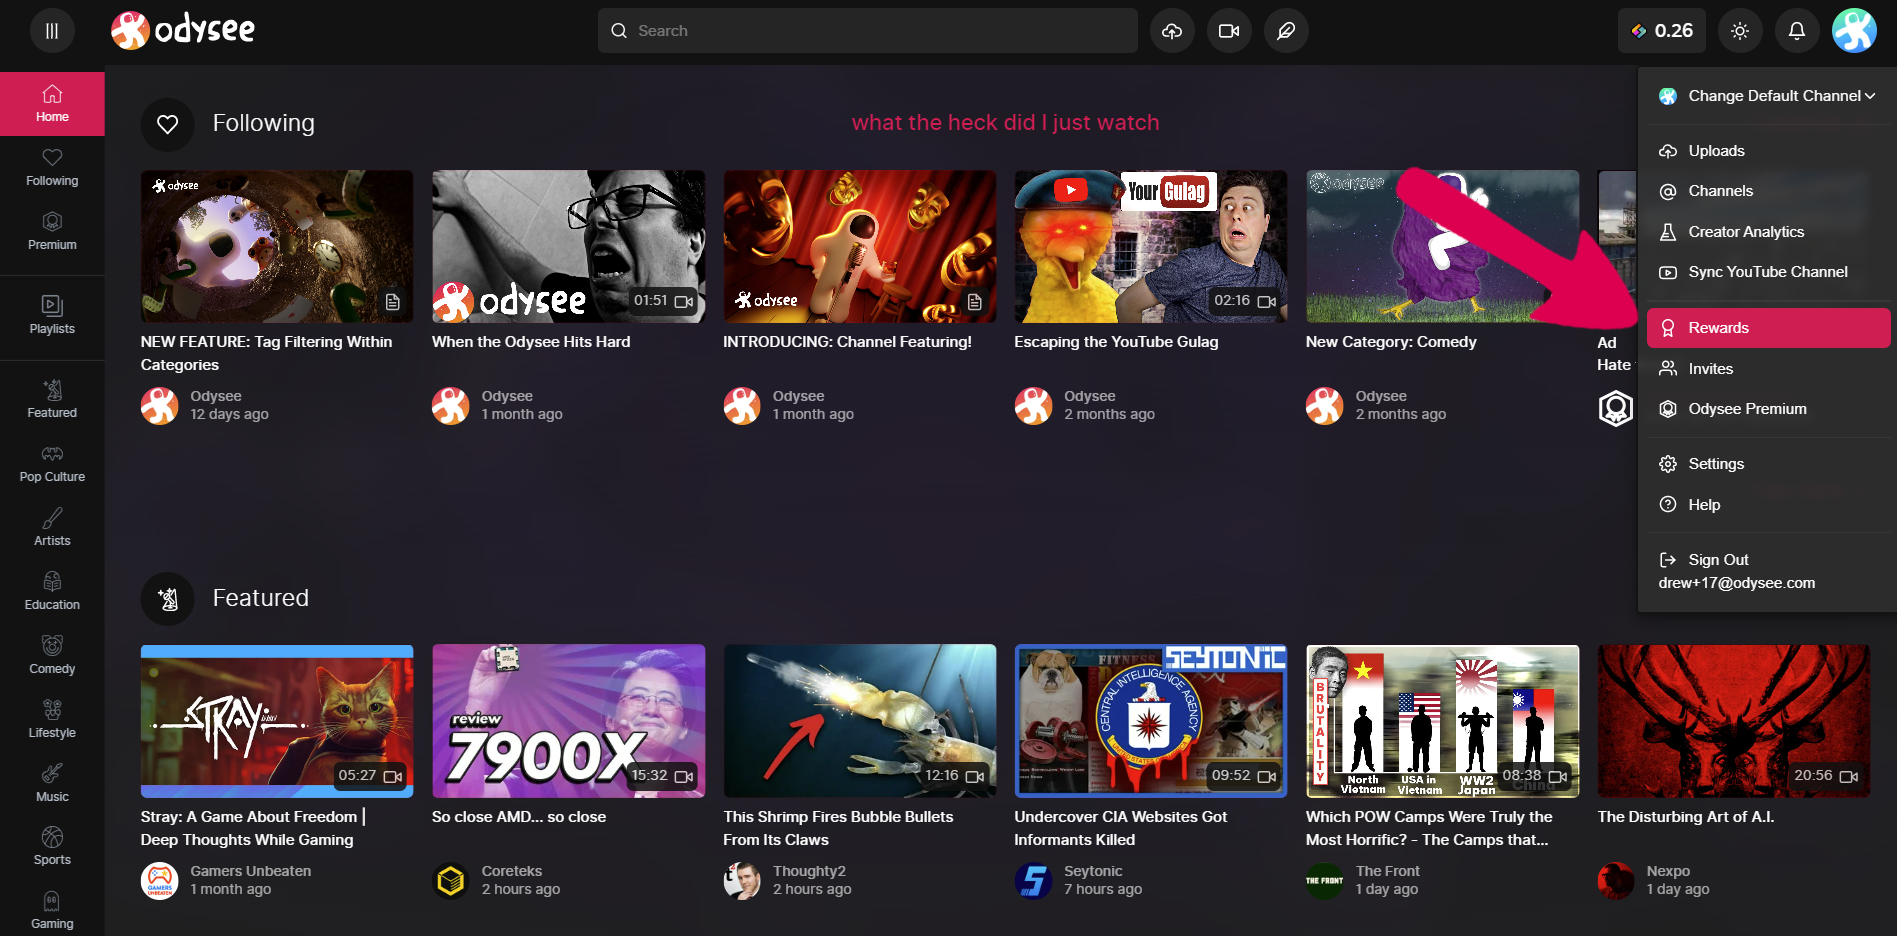Select Uploads from the user menu

1768,151
